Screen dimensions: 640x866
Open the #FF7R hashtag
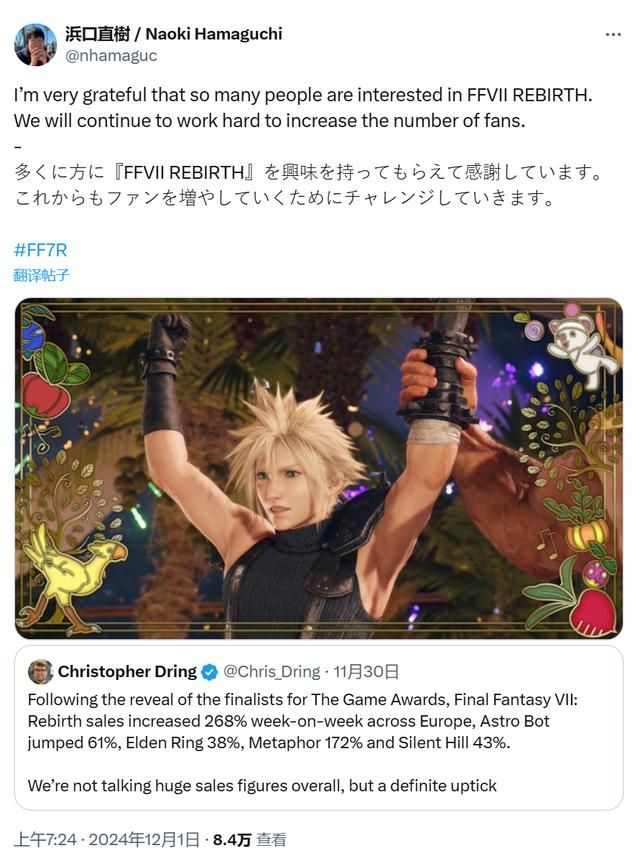click(x=40, y=250)
